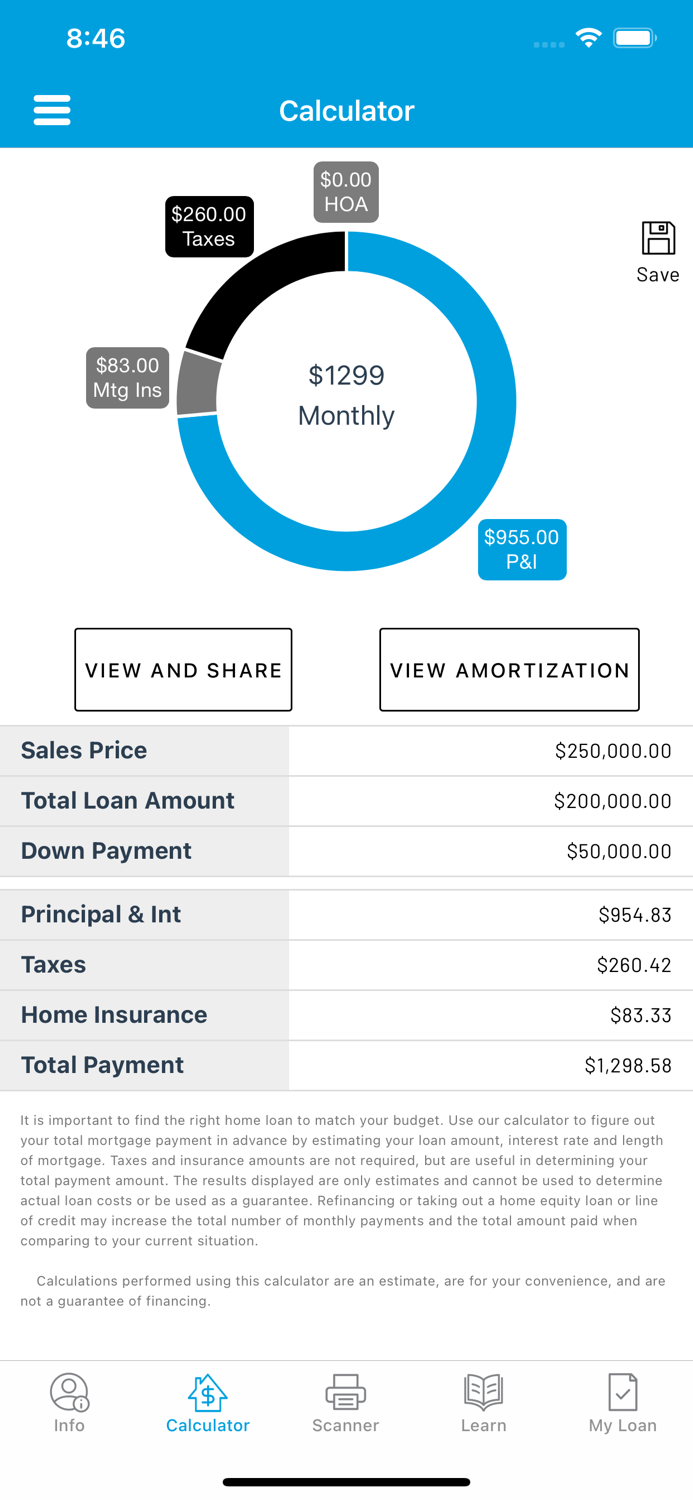Select the Mtg Ins chart callout
The width and height of the screenshot is (693, 1500).
coord(127,378)
